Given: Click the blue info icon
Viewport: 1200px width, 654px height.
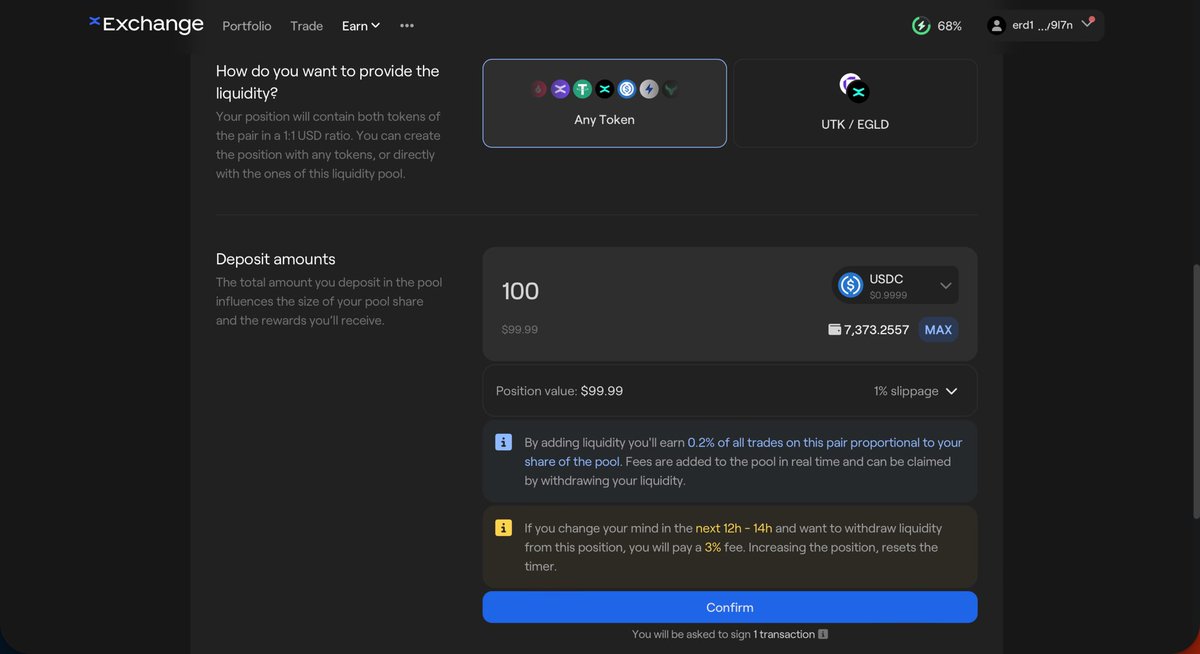Looking at the screenshot, I should (504, 442).
